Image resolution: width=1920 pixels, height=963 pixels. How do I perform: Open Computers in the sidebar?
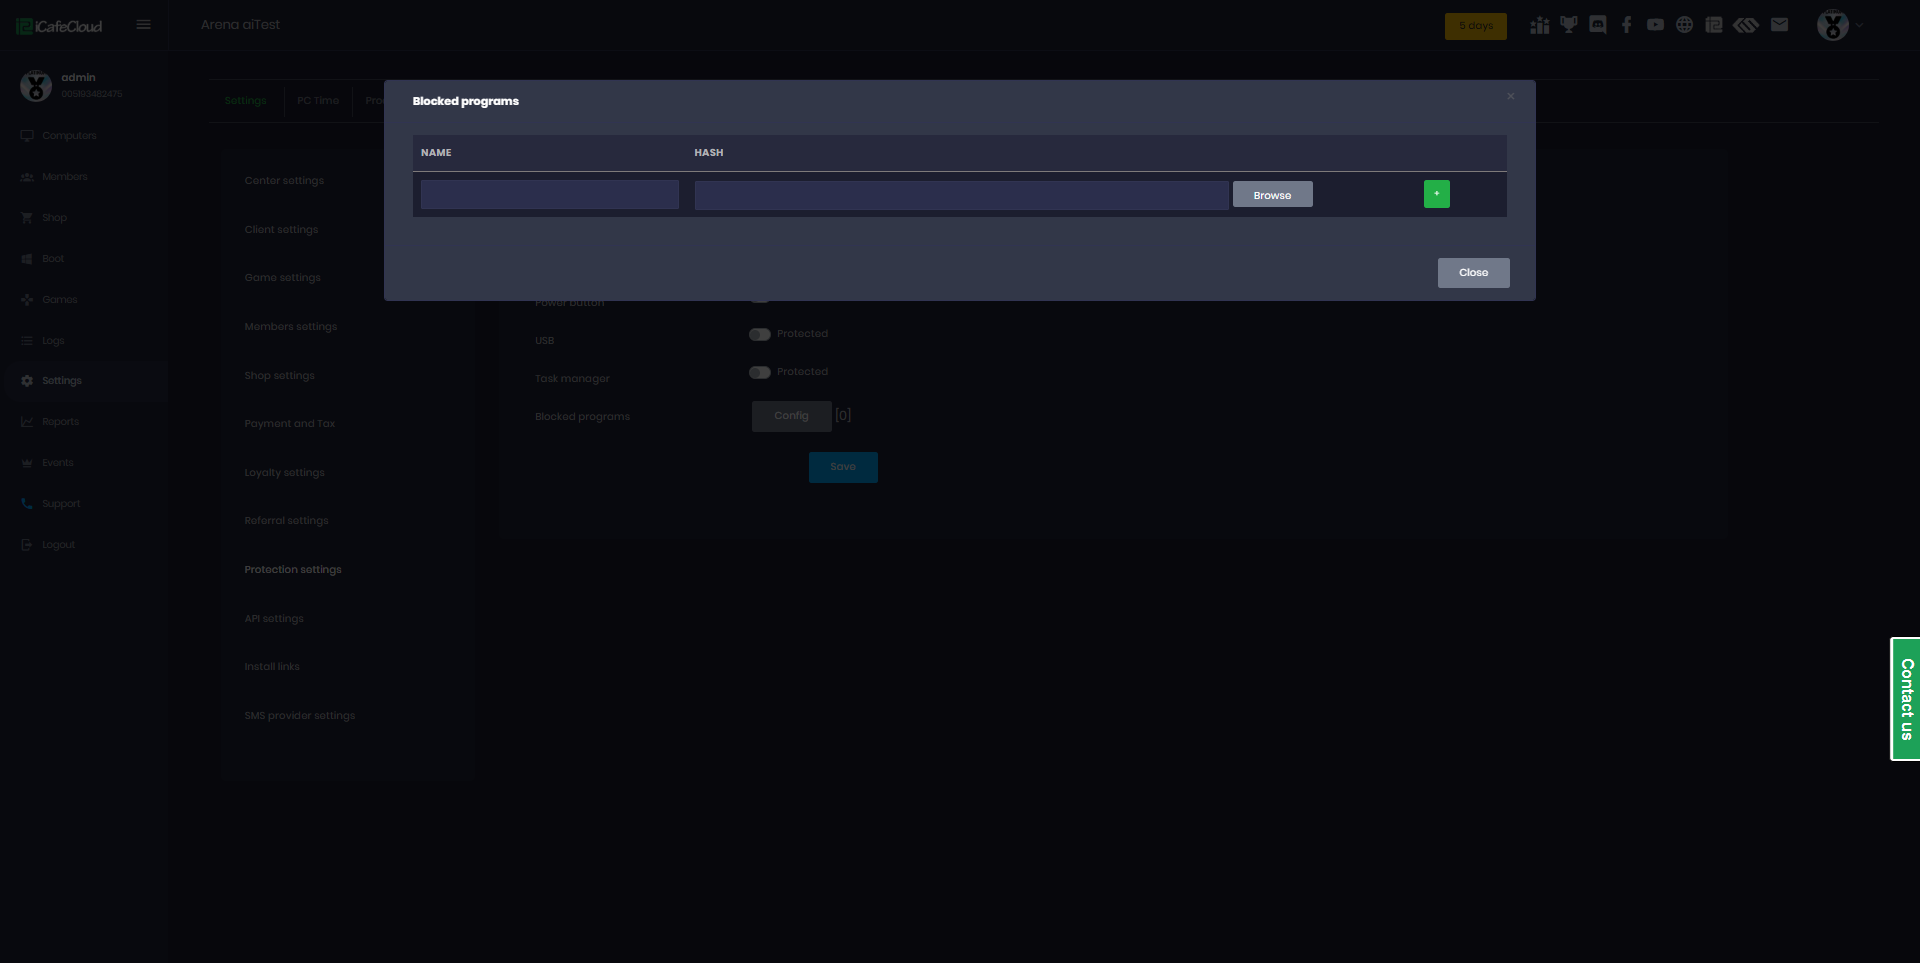[x=69, y=136]
